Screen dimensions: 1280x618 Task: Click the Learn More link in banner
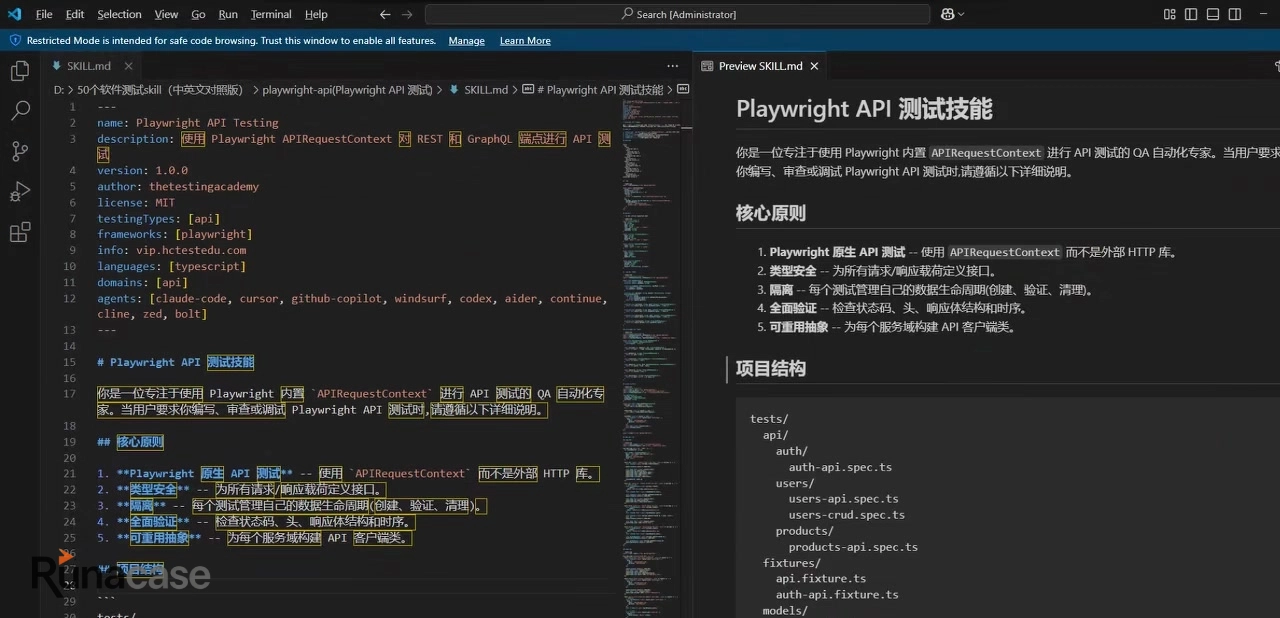pyautogui.click(x=525, y=41)
